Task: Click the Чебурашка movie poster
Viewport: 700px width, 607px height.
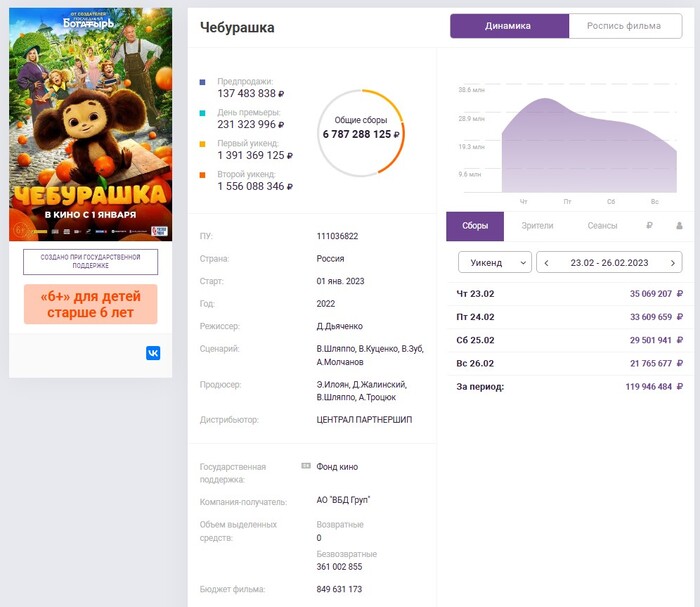Action: (90, 125)
